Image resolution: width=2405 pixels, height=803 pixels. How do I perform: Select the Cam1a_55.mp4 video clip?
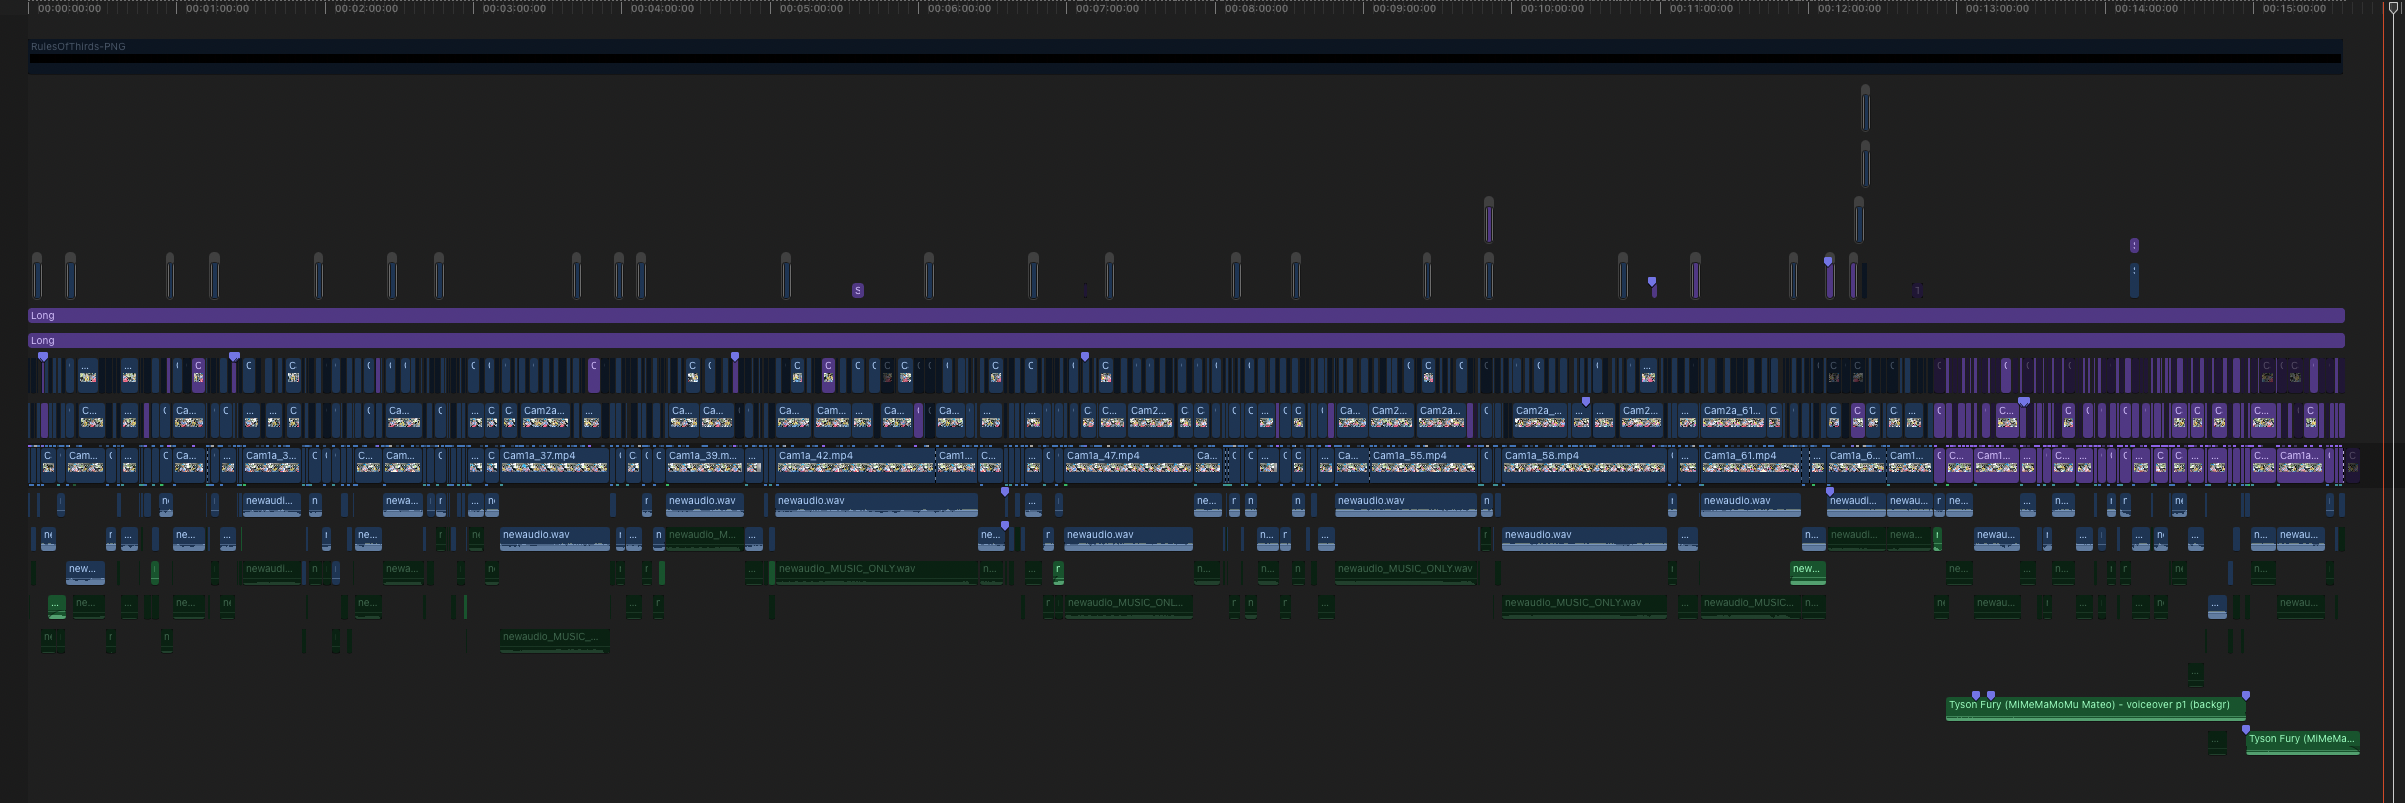point(1423,466)
